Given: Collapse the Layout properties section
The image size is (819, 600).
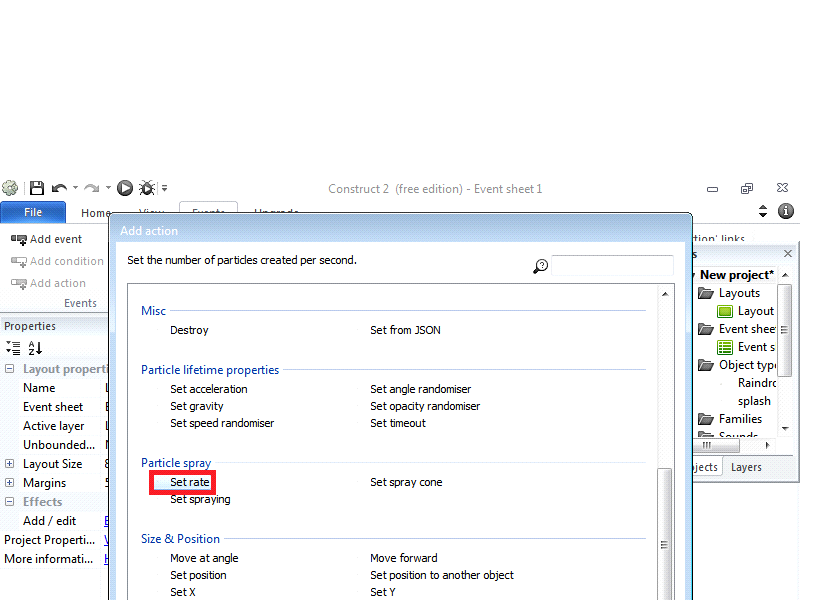Looking at the screenshot, I should [9, 369].
